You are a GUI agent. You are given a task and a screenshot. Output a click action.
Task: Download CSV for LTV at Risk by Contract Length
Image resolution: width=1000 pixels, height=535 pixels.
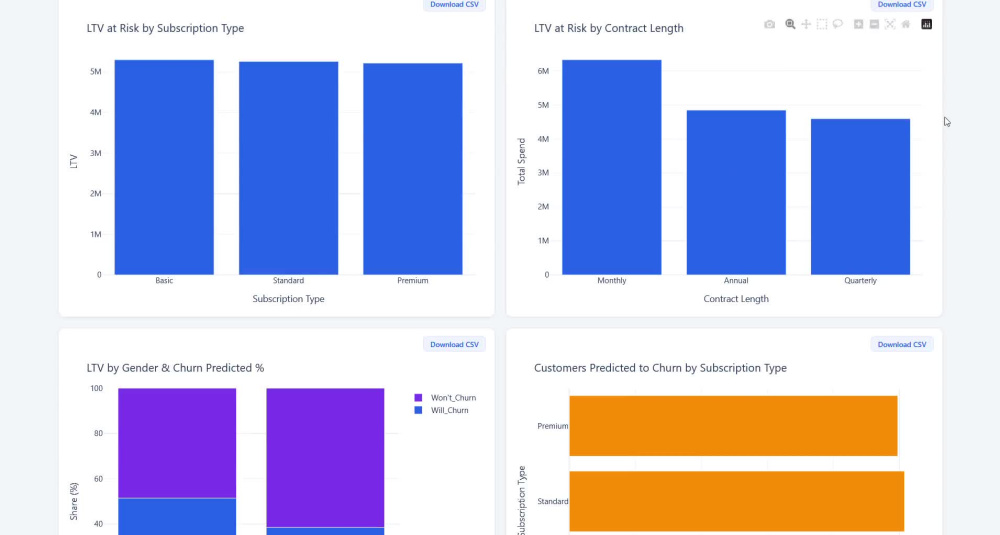[x=902, y=4]
